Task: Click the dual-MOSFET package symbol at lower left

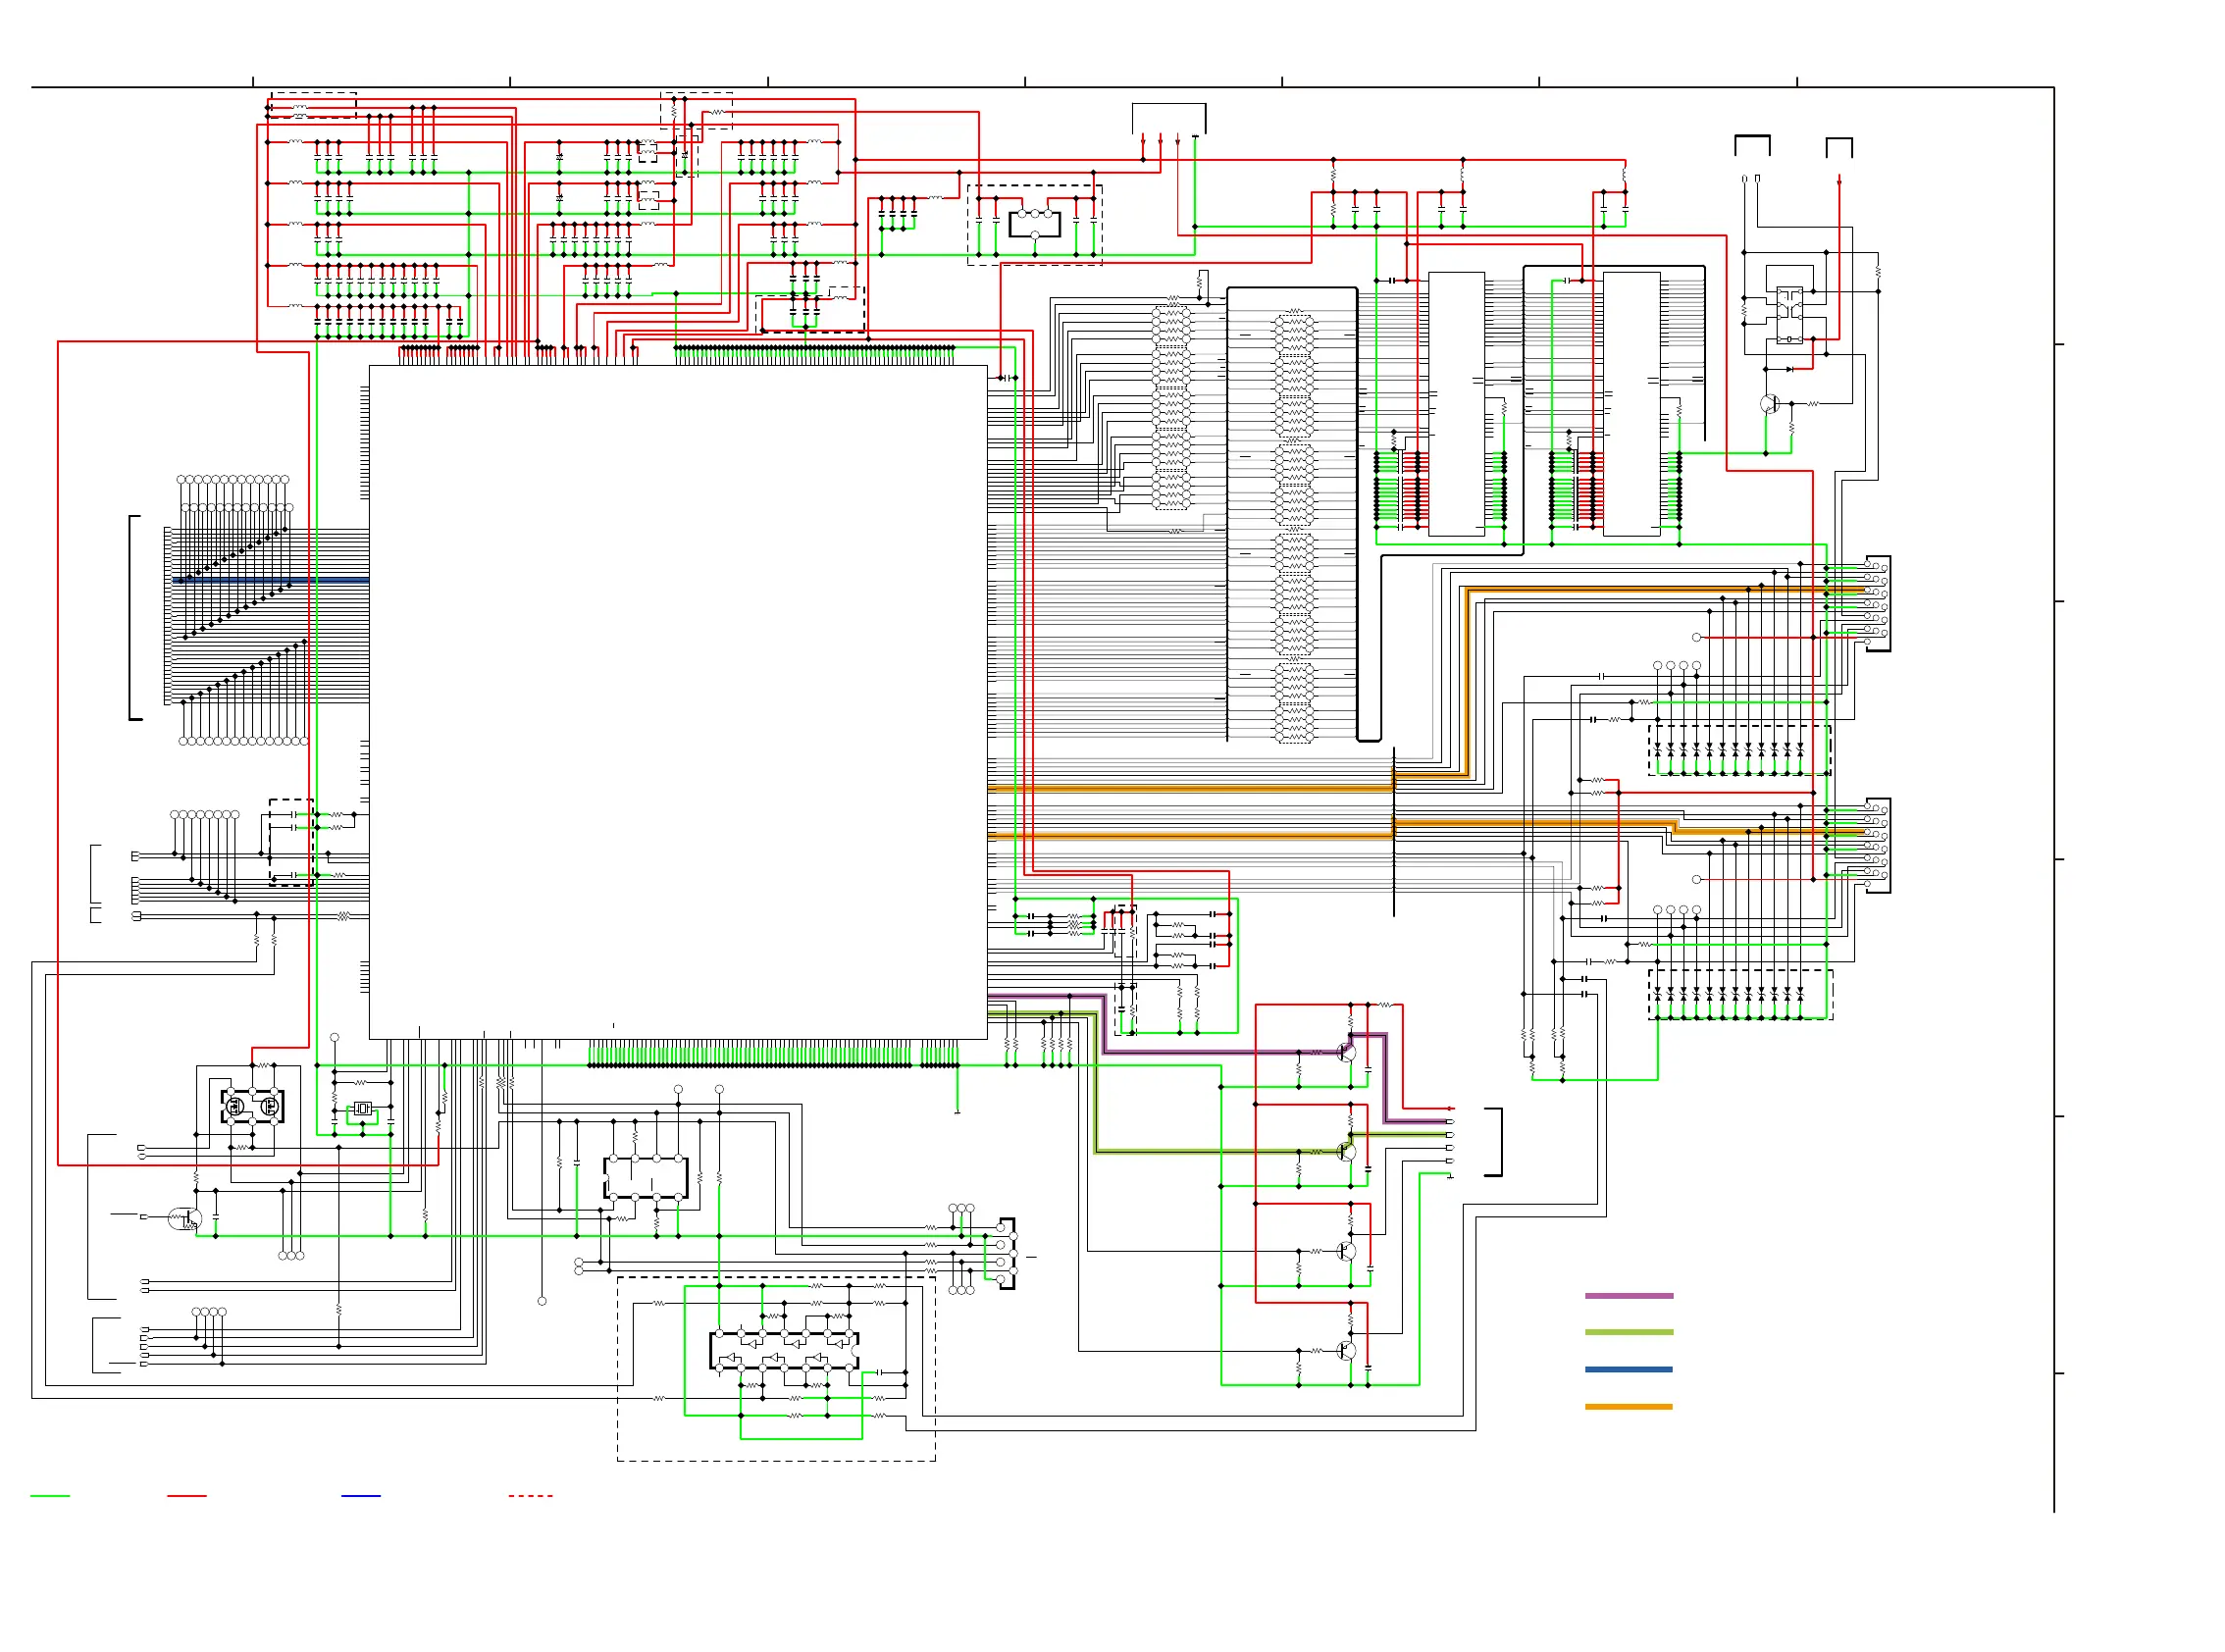Action: pos(252,1106)
